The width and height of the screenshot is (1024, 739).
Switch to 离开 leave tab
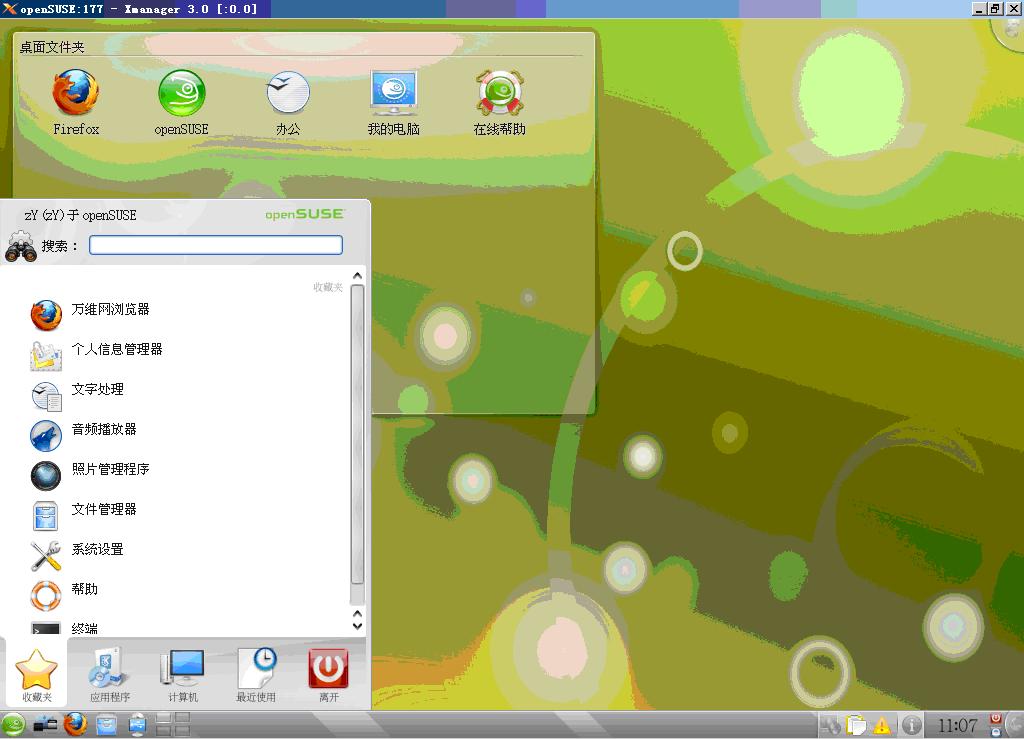328,674
